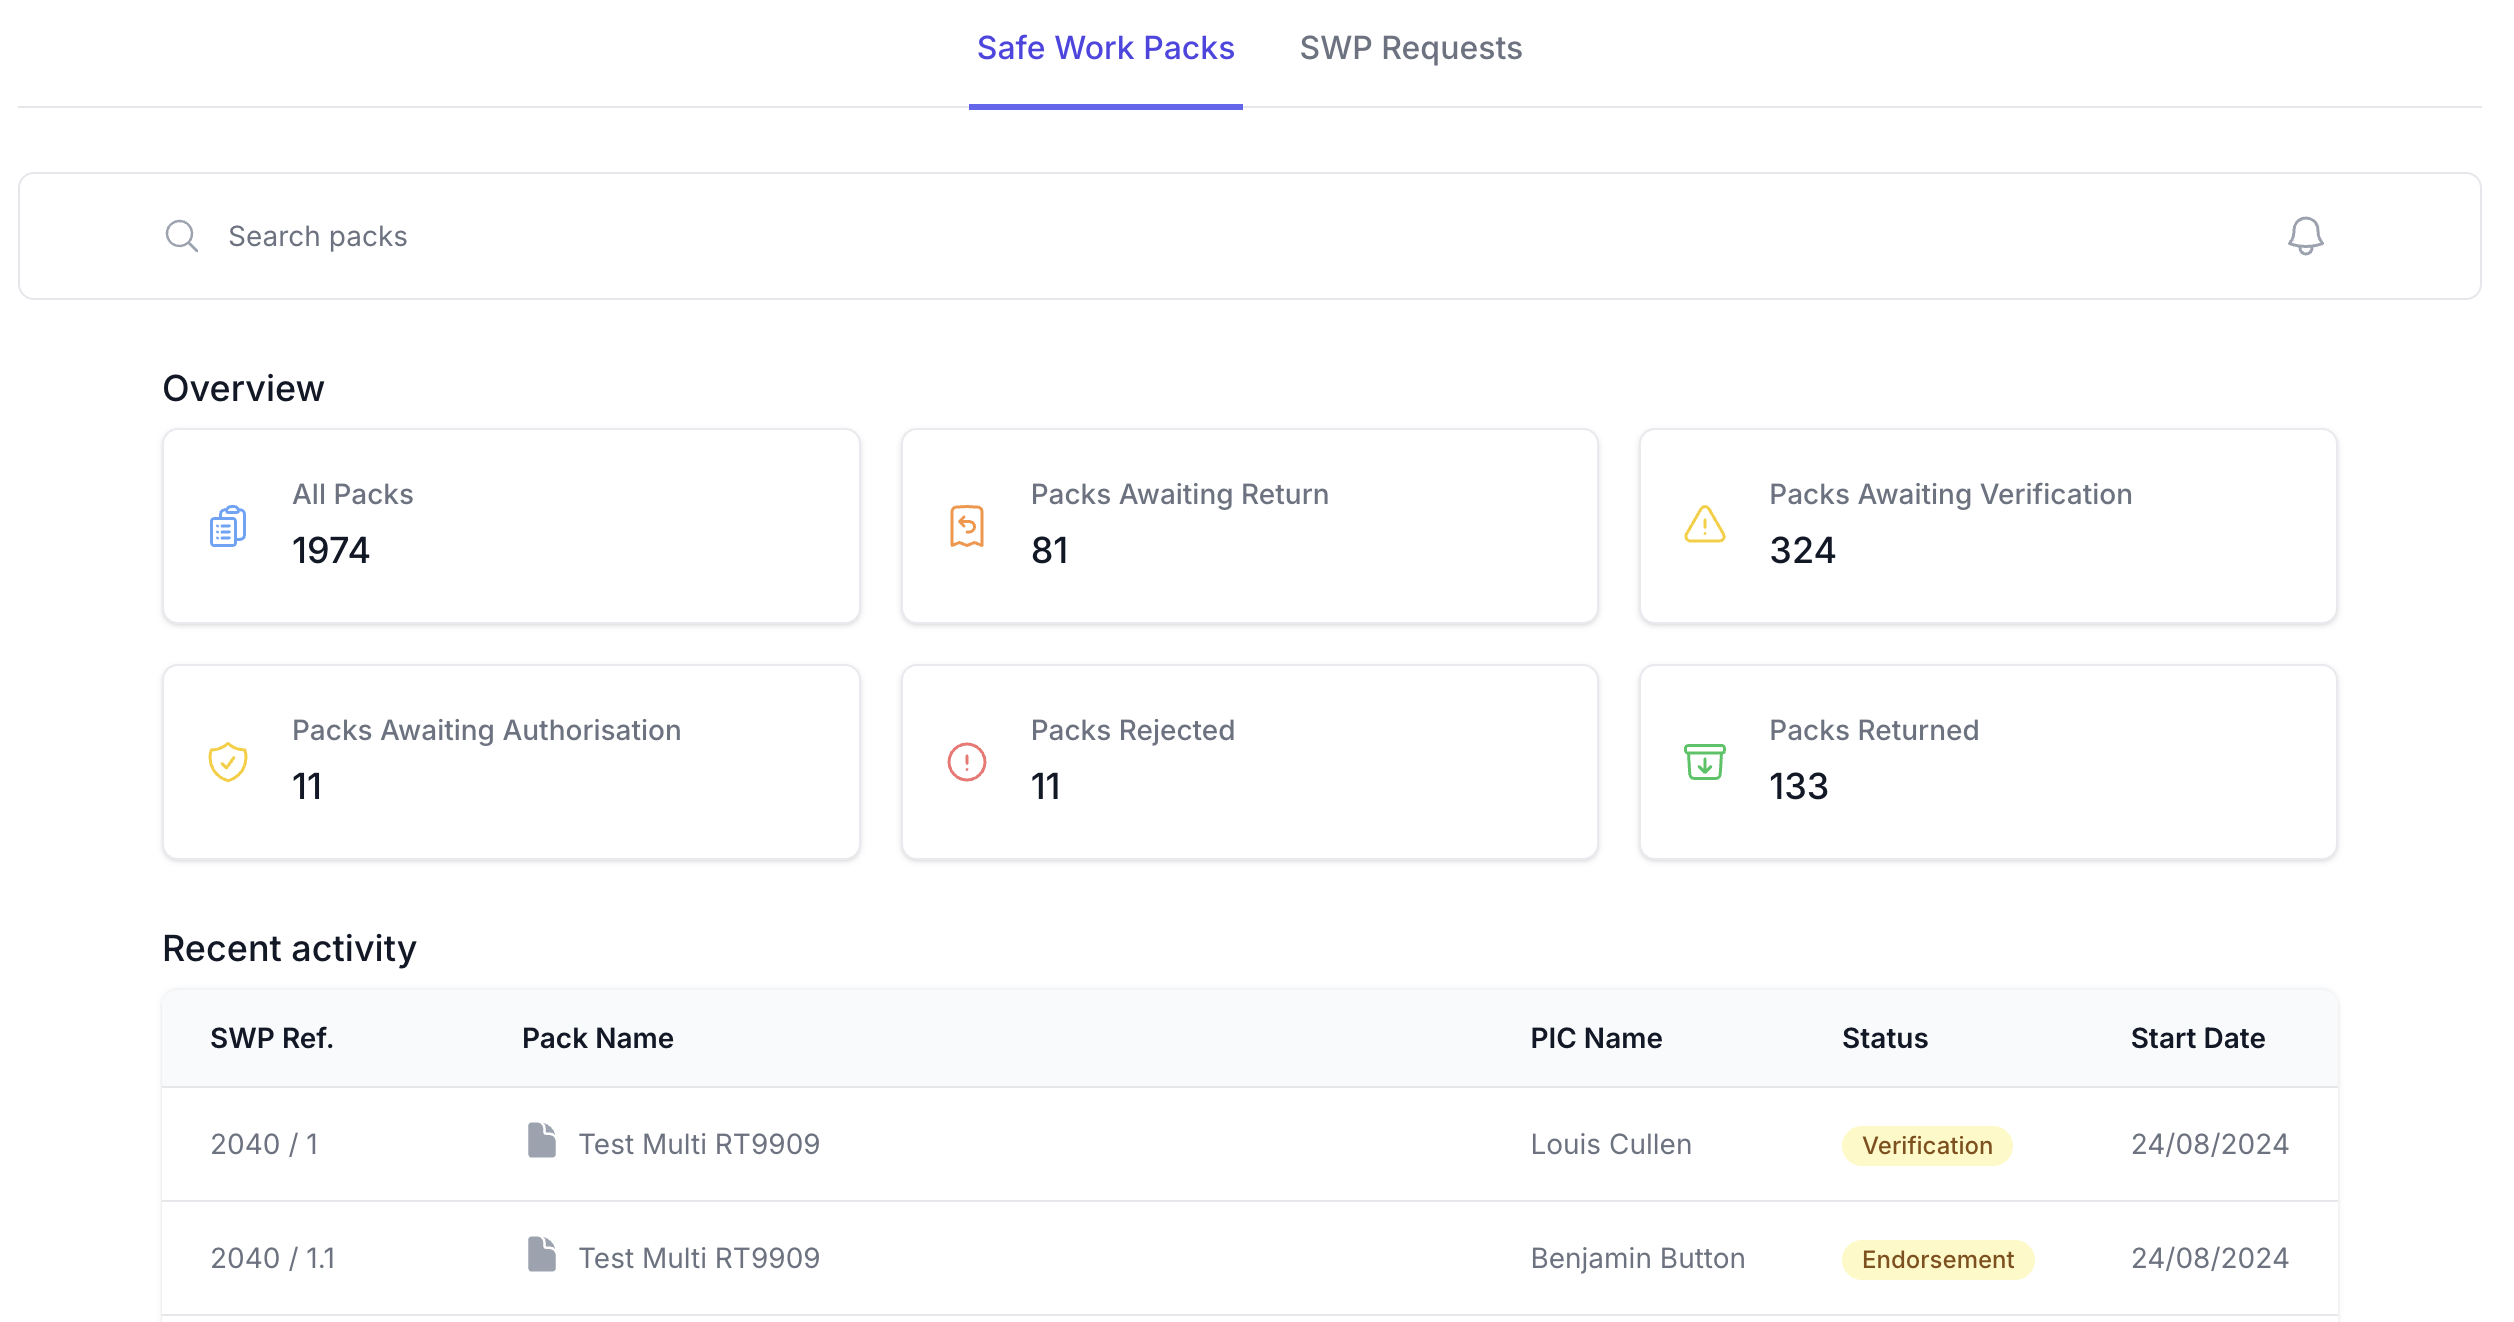The height and width of the screenshot is (1322, 2514).
Task: Open the All Packs 1974 card
Action: [511, 526]
